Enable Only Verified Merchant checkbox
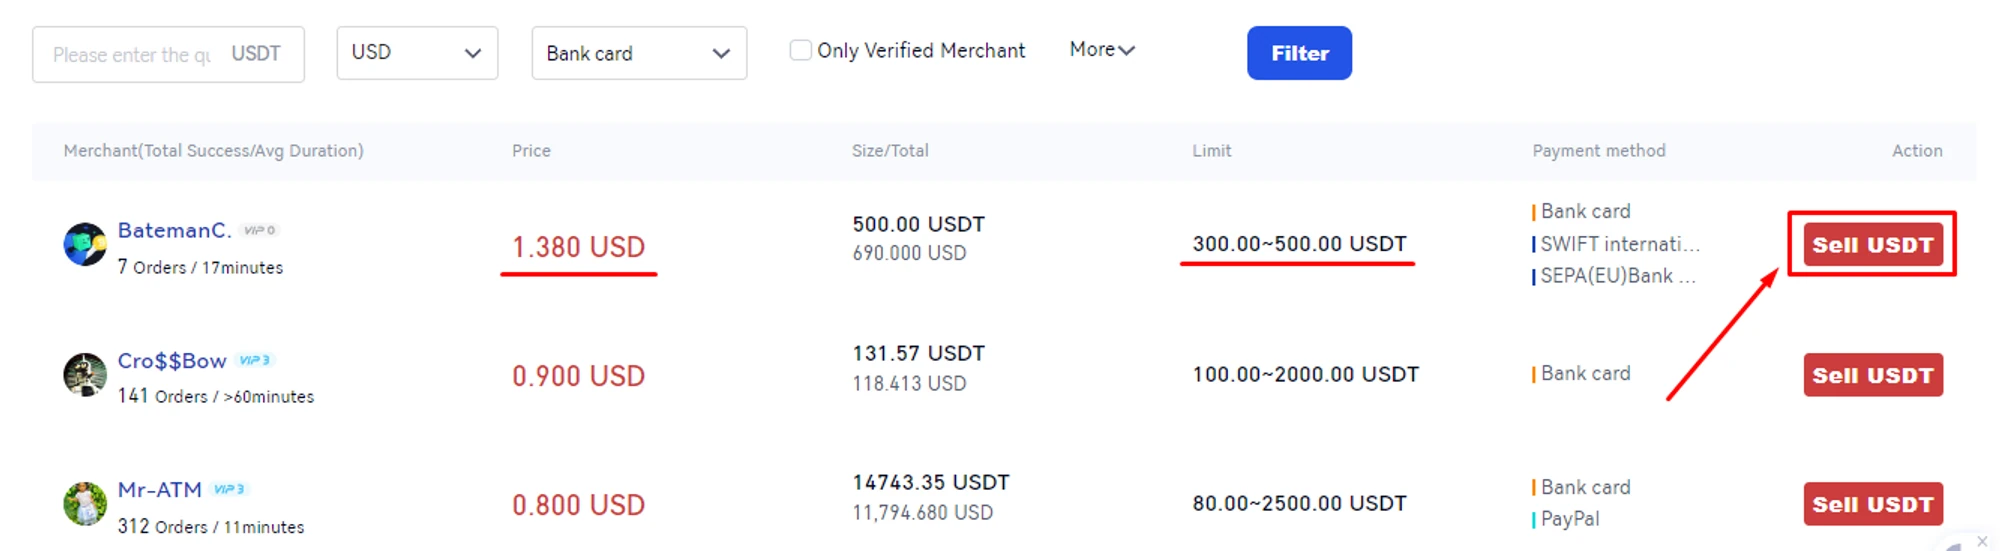Viewport: 2000px width, 551px height. point(800,50)
